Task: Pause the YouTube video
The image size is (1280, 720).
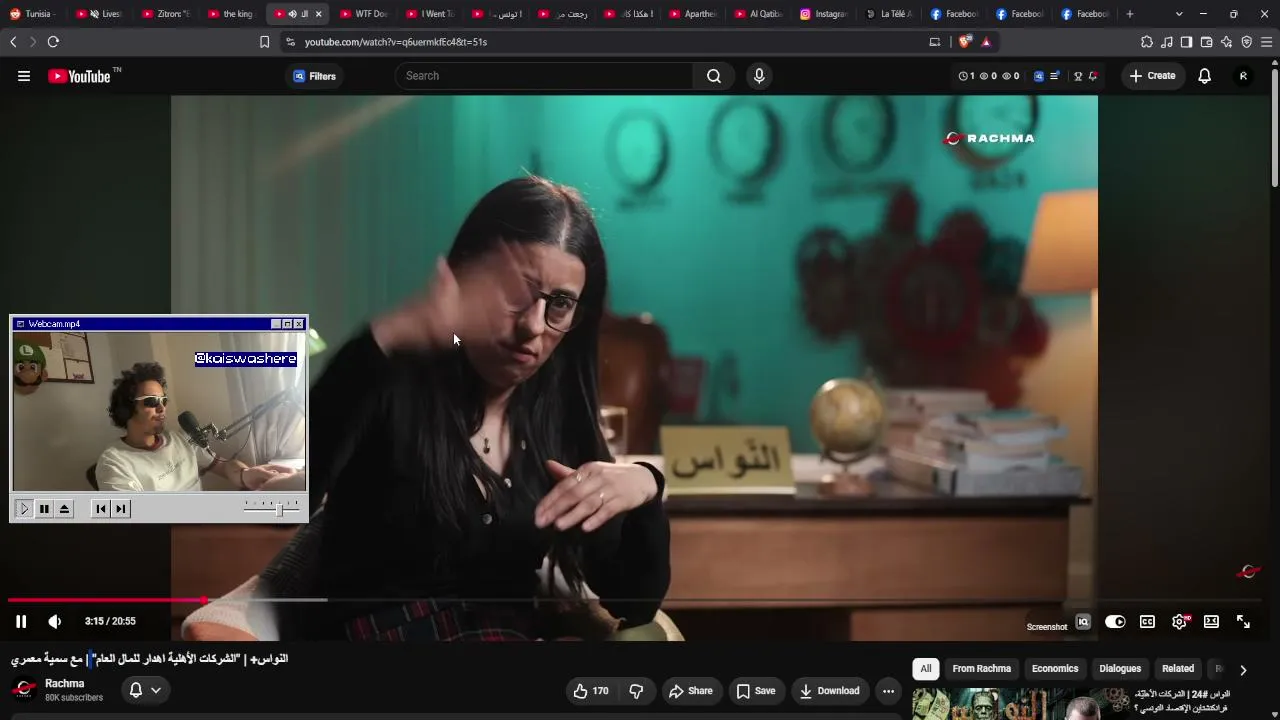Action: 21,621
